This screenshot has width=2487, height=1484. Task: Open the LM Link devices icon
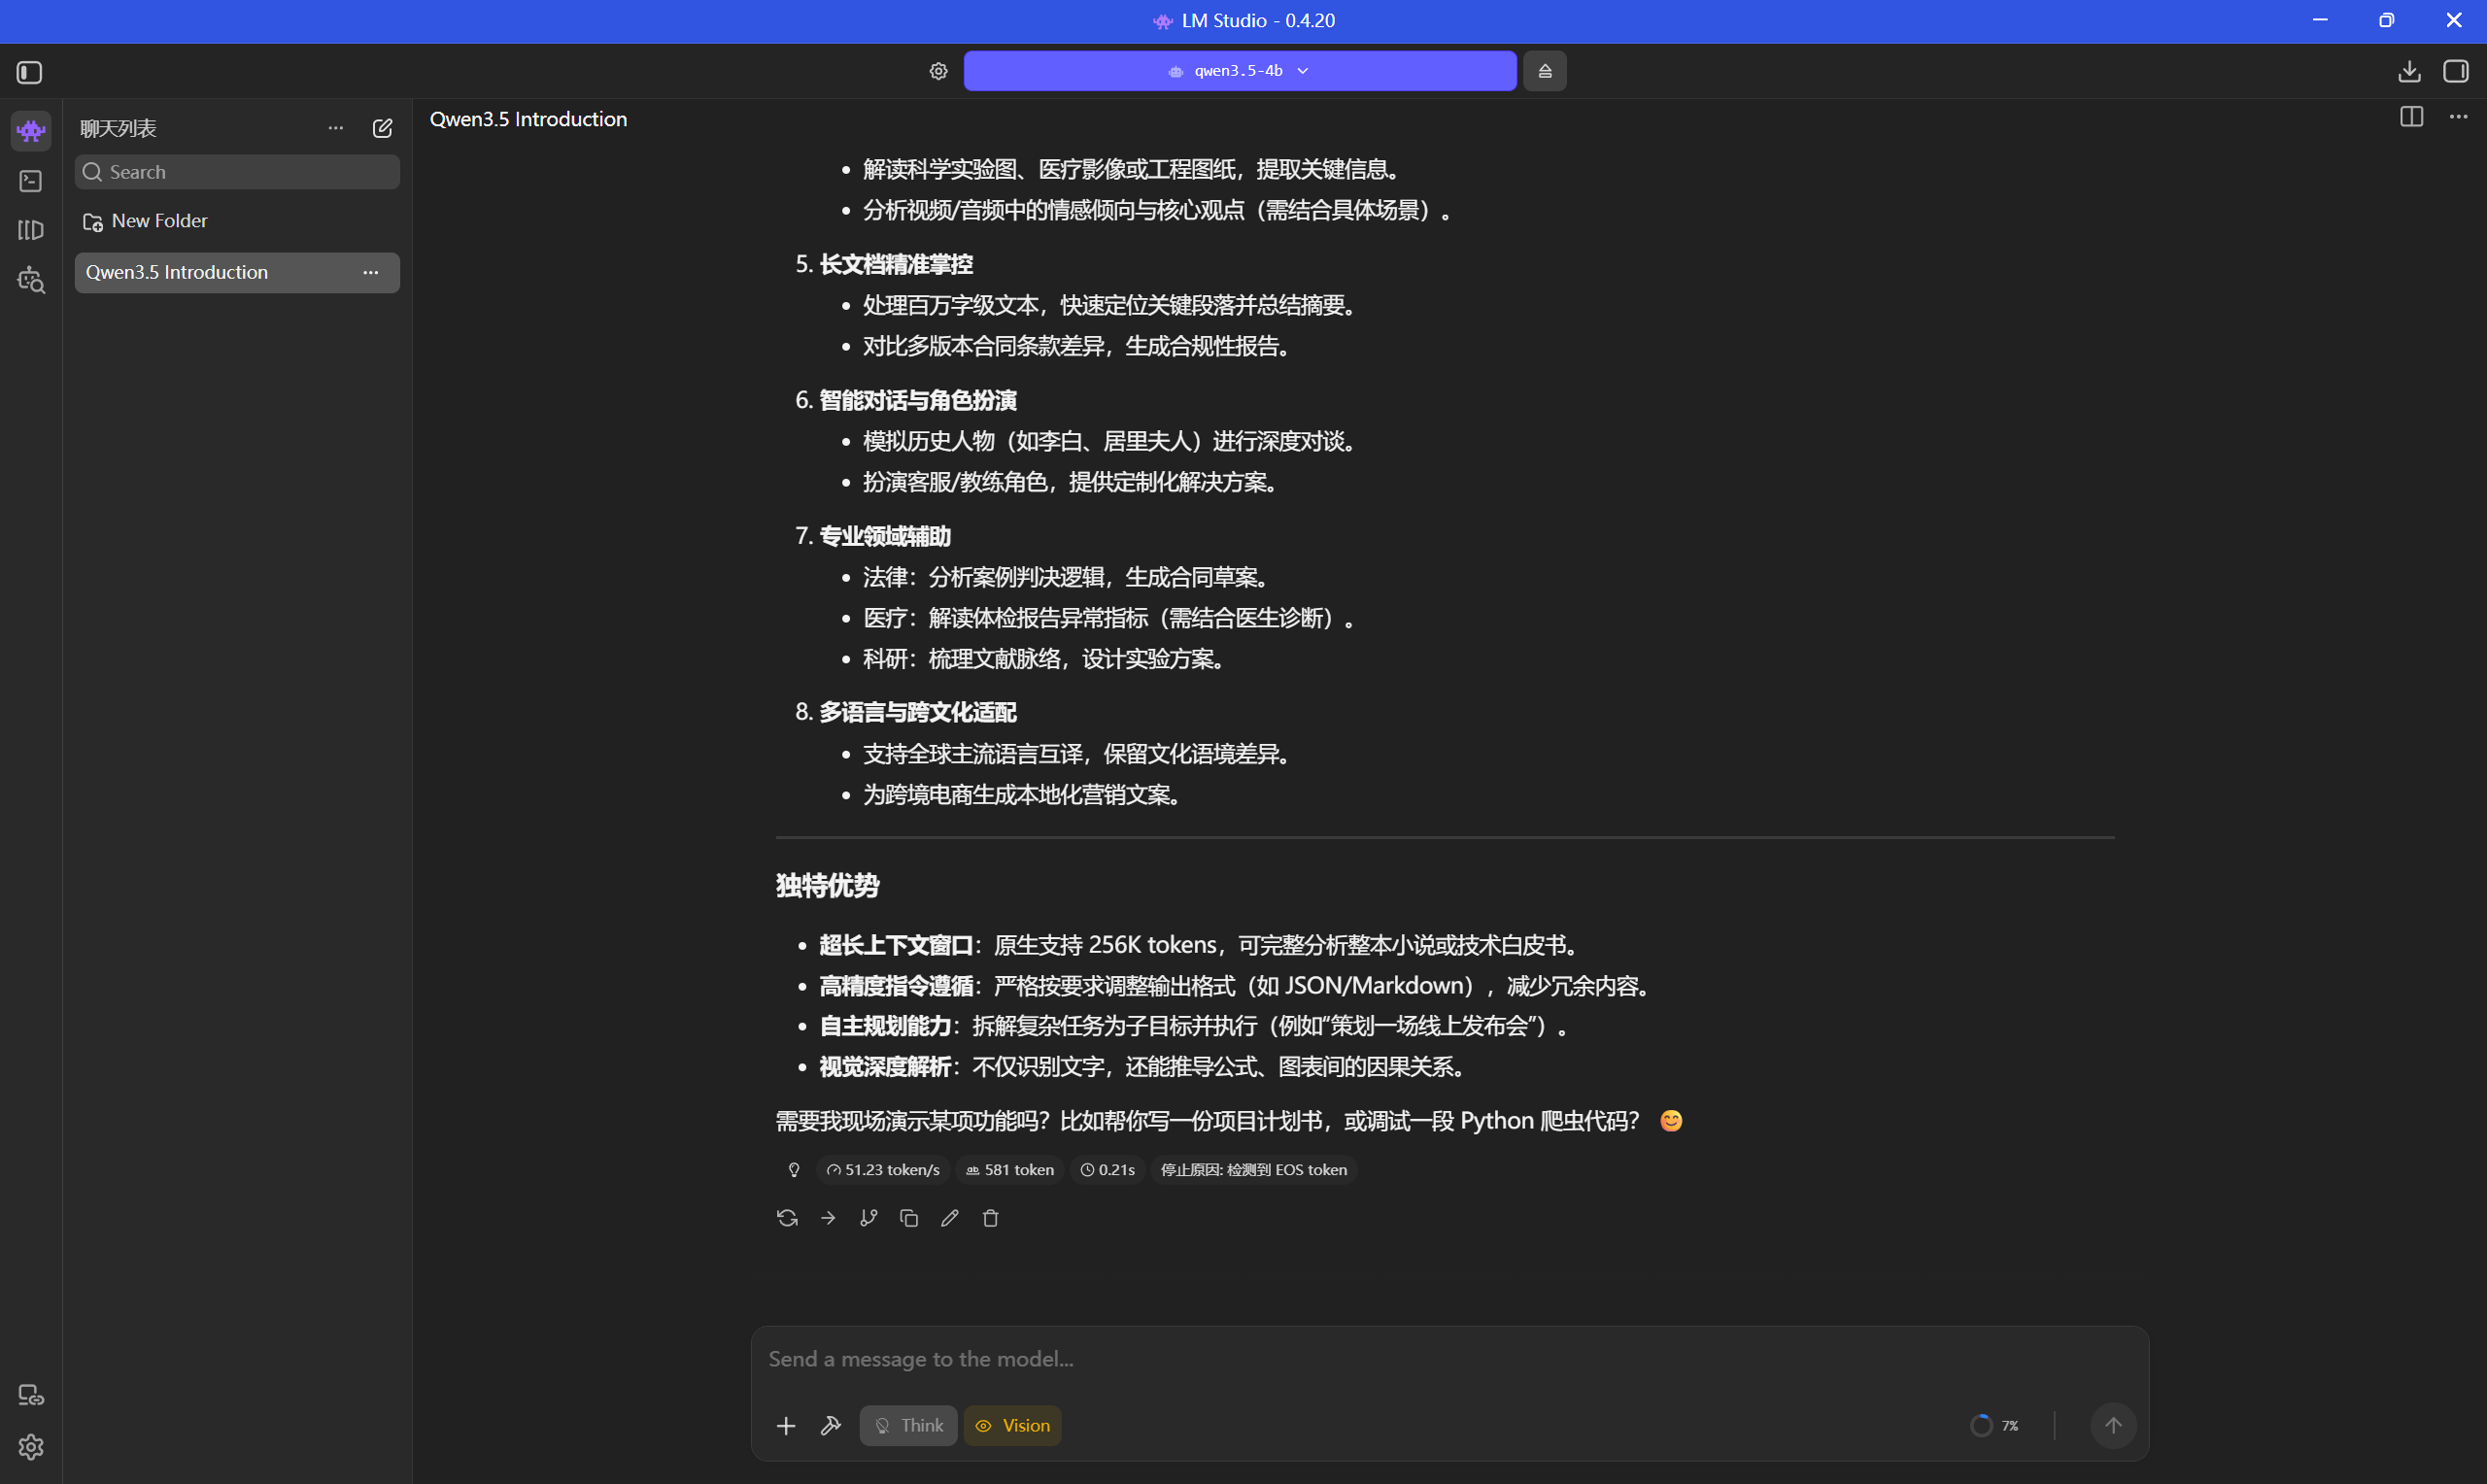point(31,1396)
